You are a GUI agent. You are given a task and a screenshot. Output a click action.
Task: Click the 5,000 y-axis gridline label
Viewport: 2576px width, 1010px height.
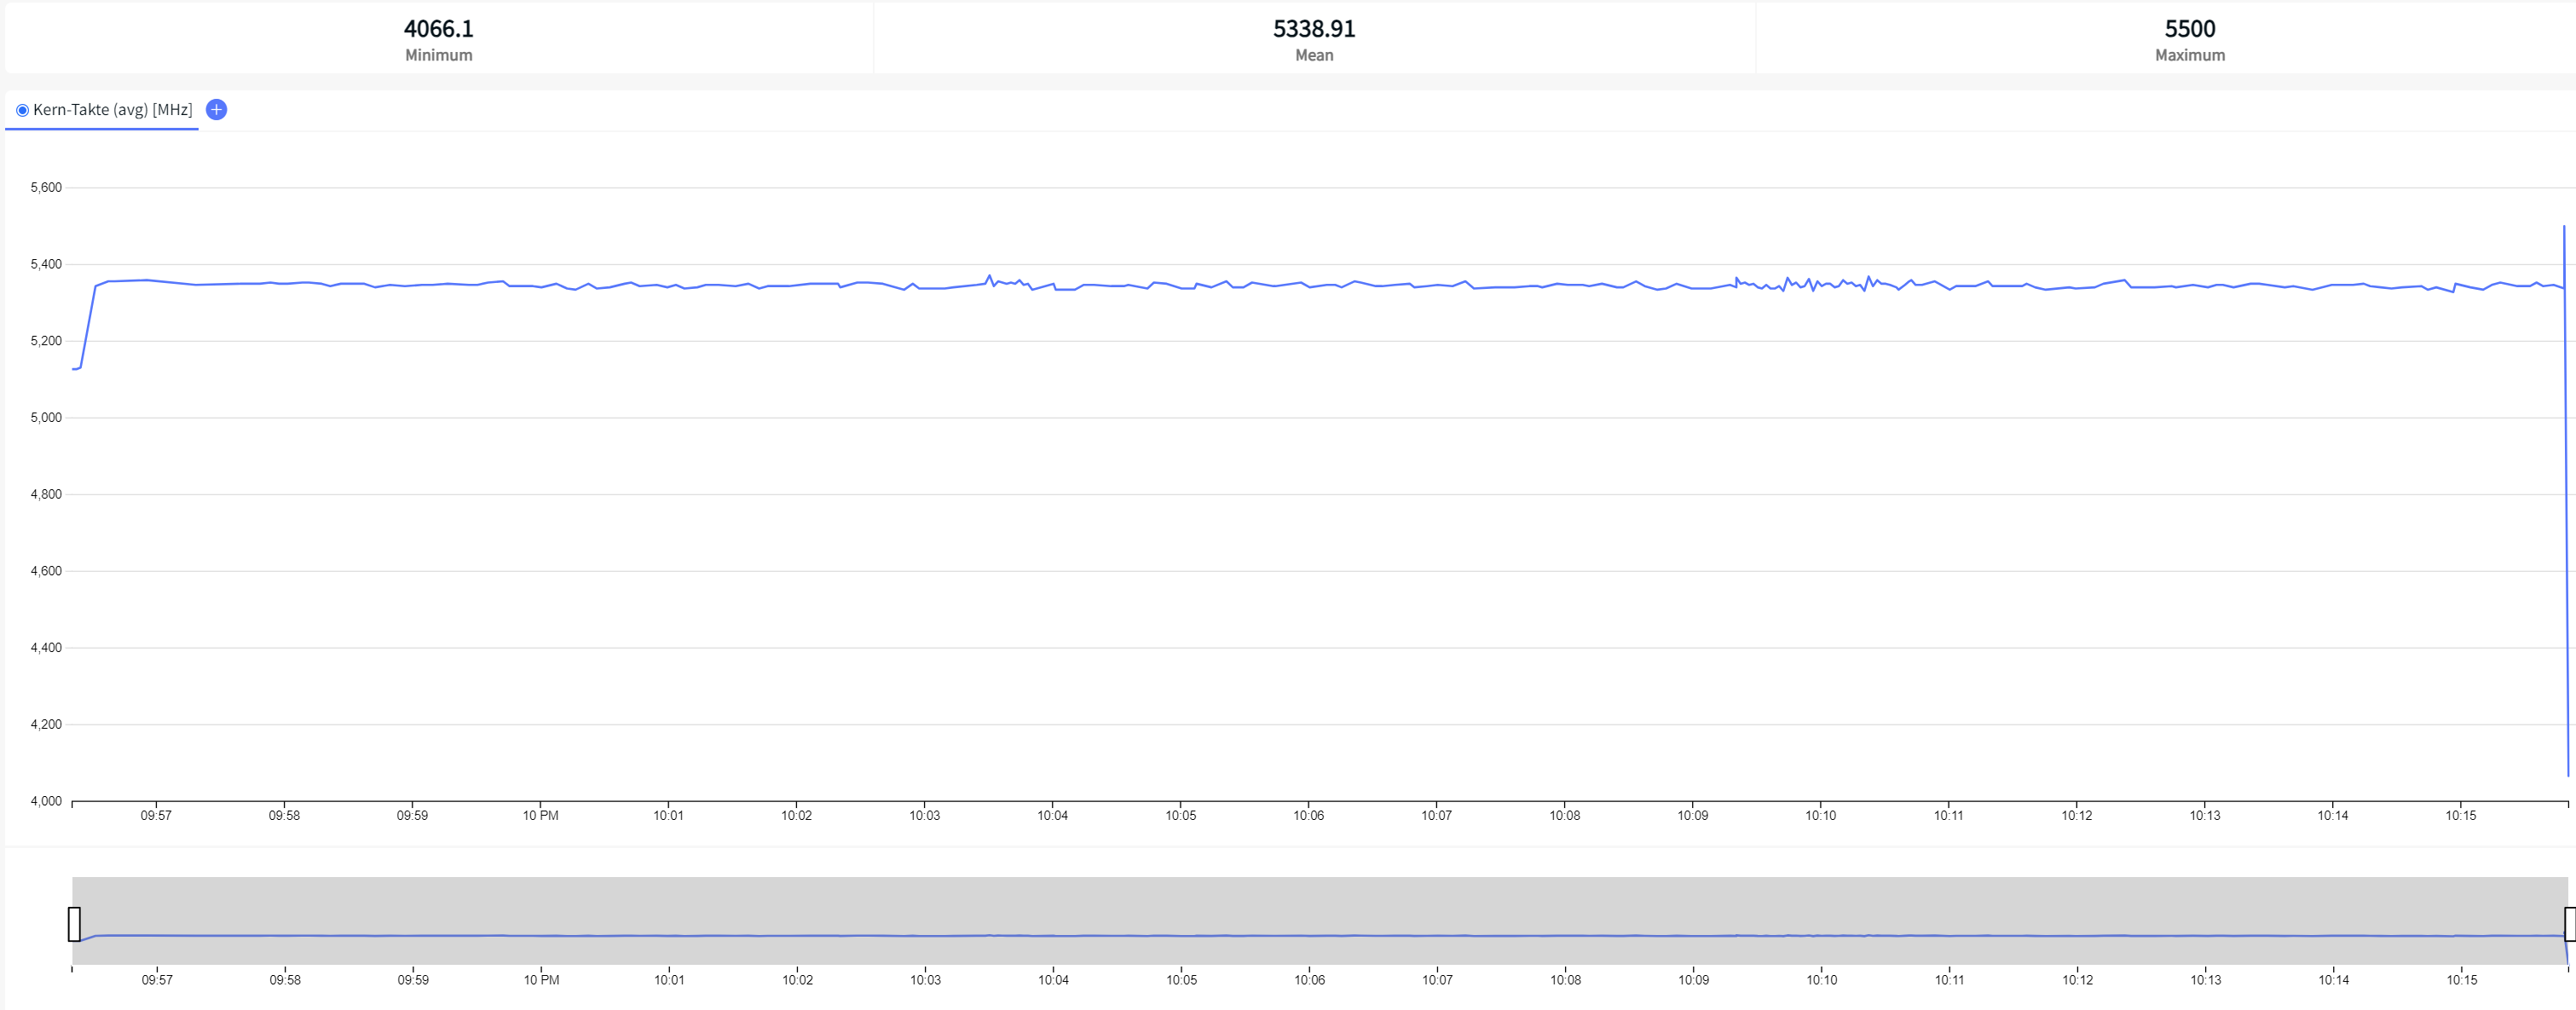click(46, 417)
